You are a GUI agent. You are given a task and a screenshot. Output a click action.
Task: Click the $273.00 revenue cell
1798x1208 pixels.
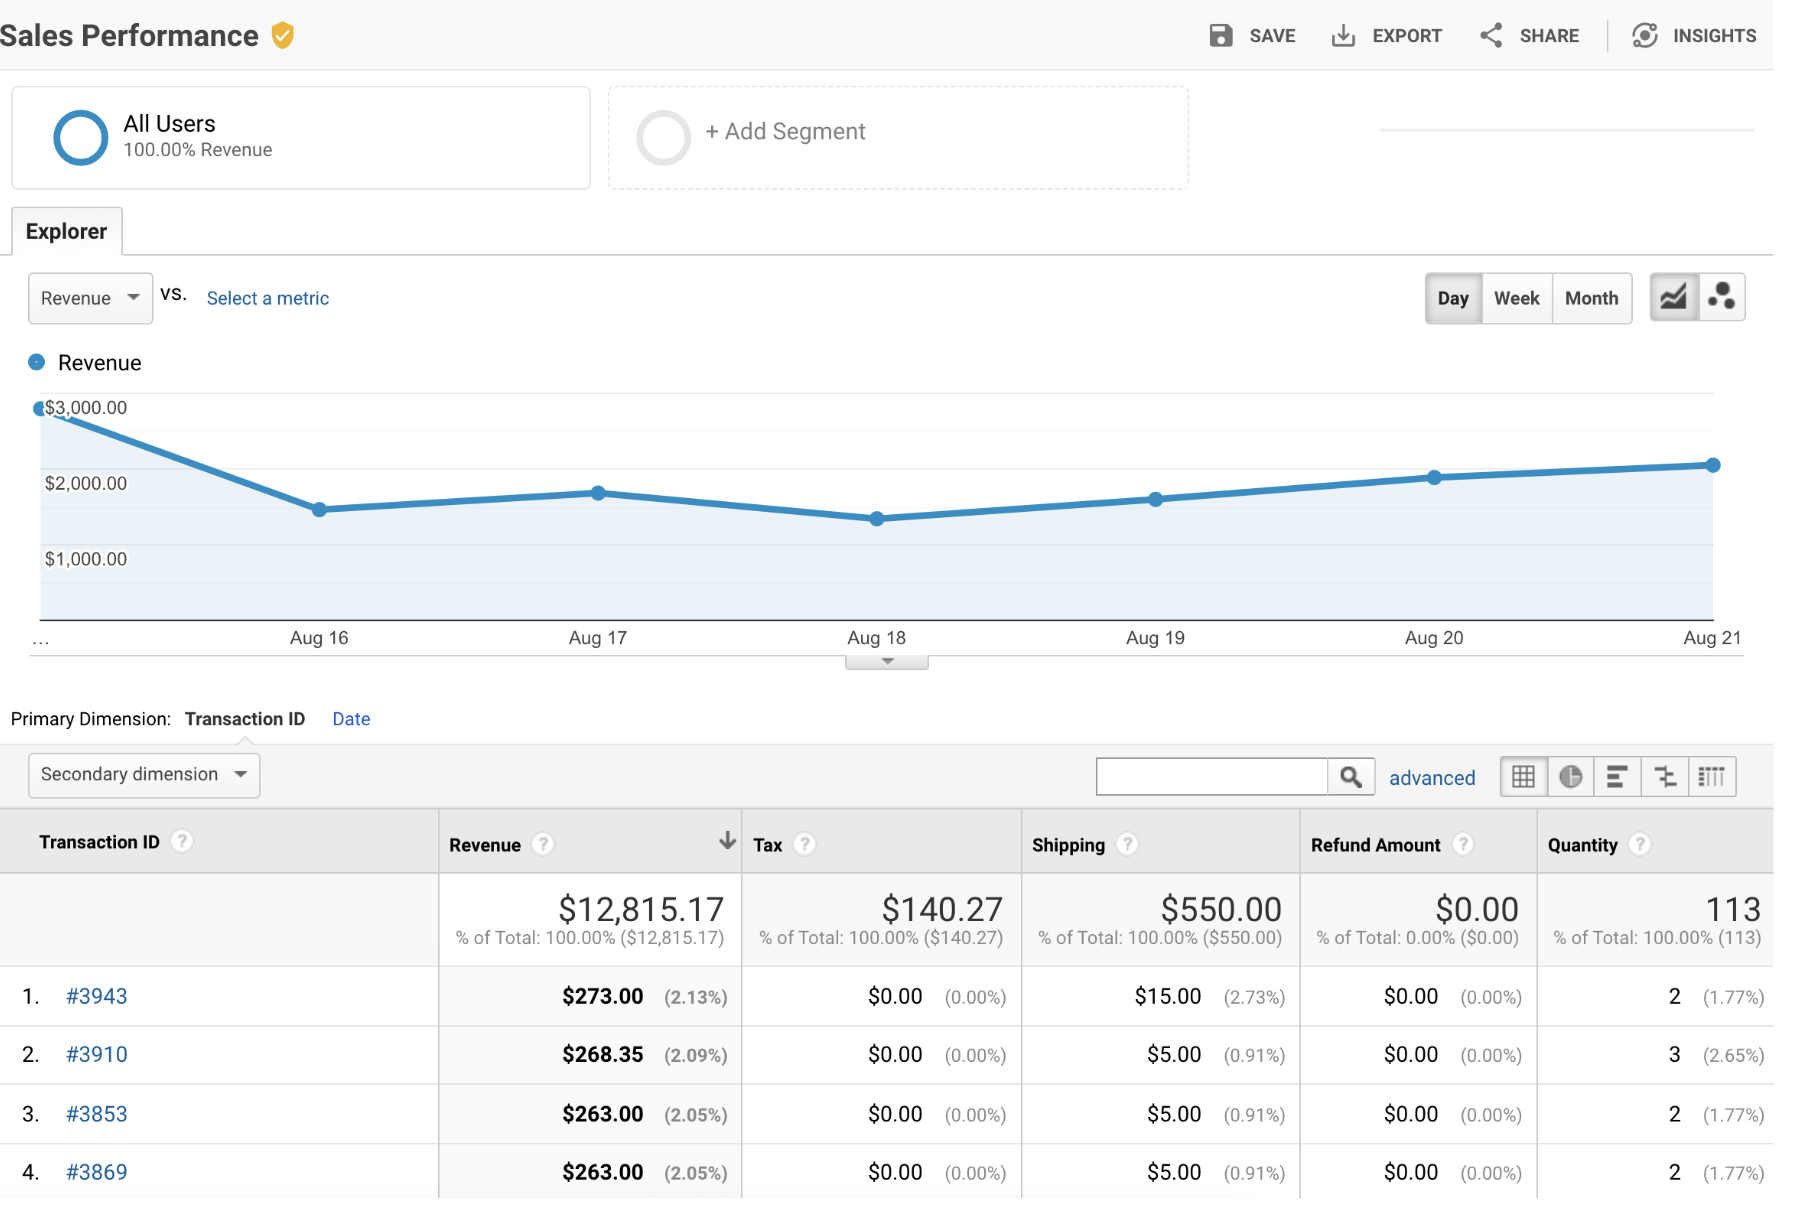602,996
